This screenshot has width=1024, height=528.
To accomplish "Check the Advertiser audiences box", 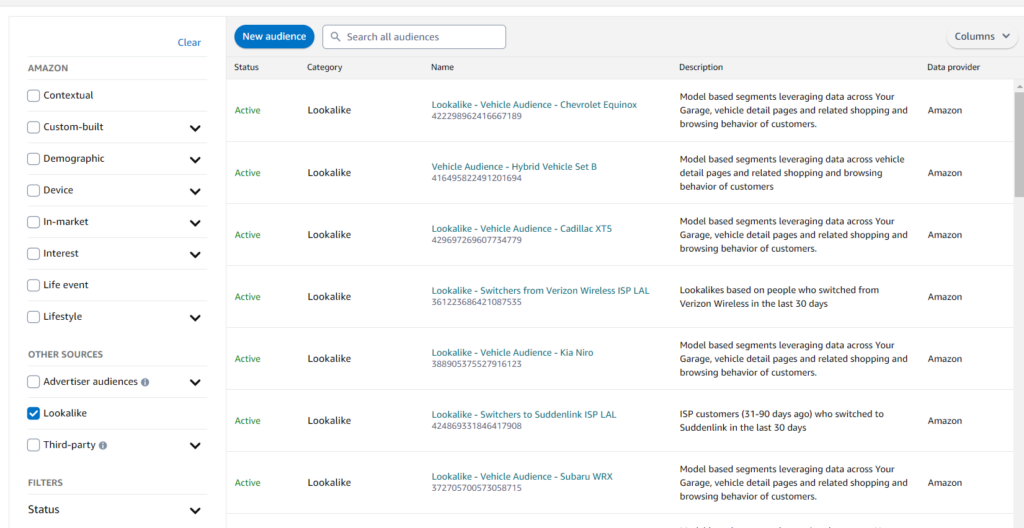I will point(33,382).
